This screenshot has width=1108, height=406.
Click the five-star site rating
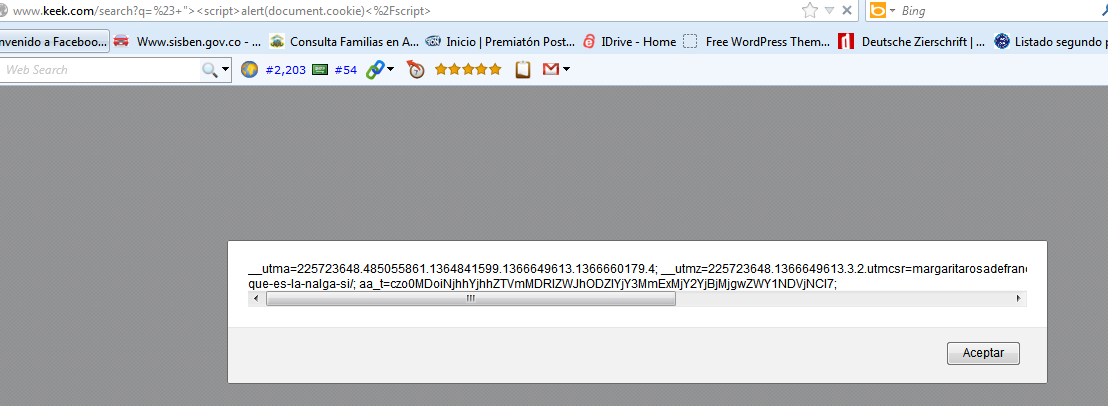coord(468,69)
